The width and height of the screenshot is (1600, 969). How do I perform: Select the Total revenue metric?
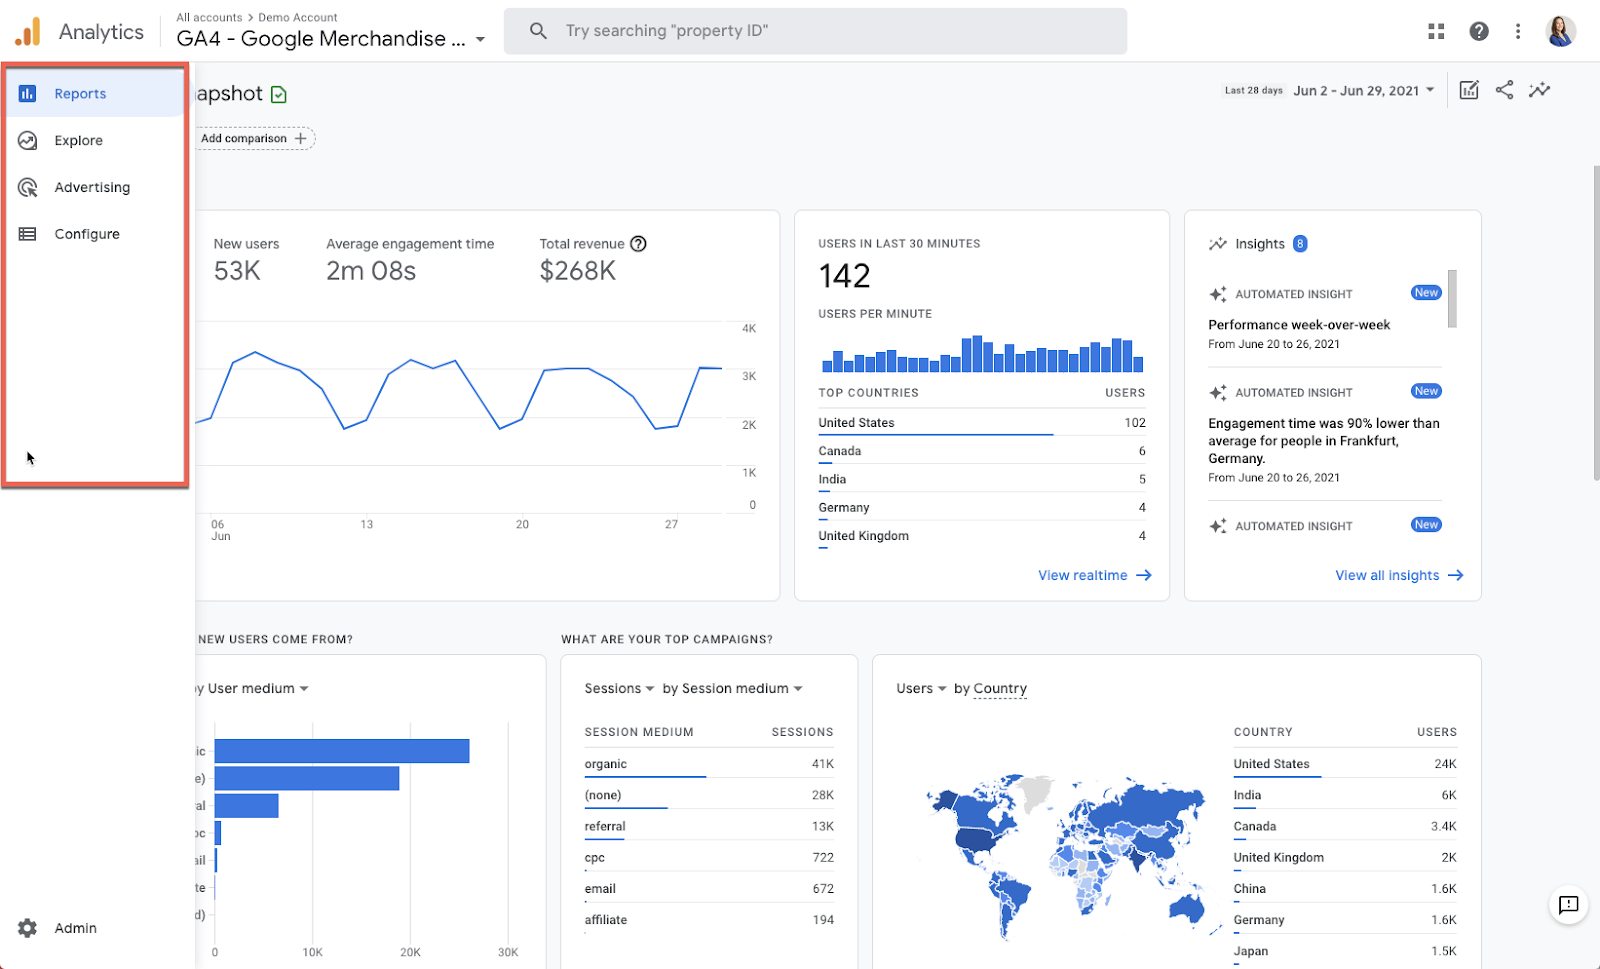(593, 259)
